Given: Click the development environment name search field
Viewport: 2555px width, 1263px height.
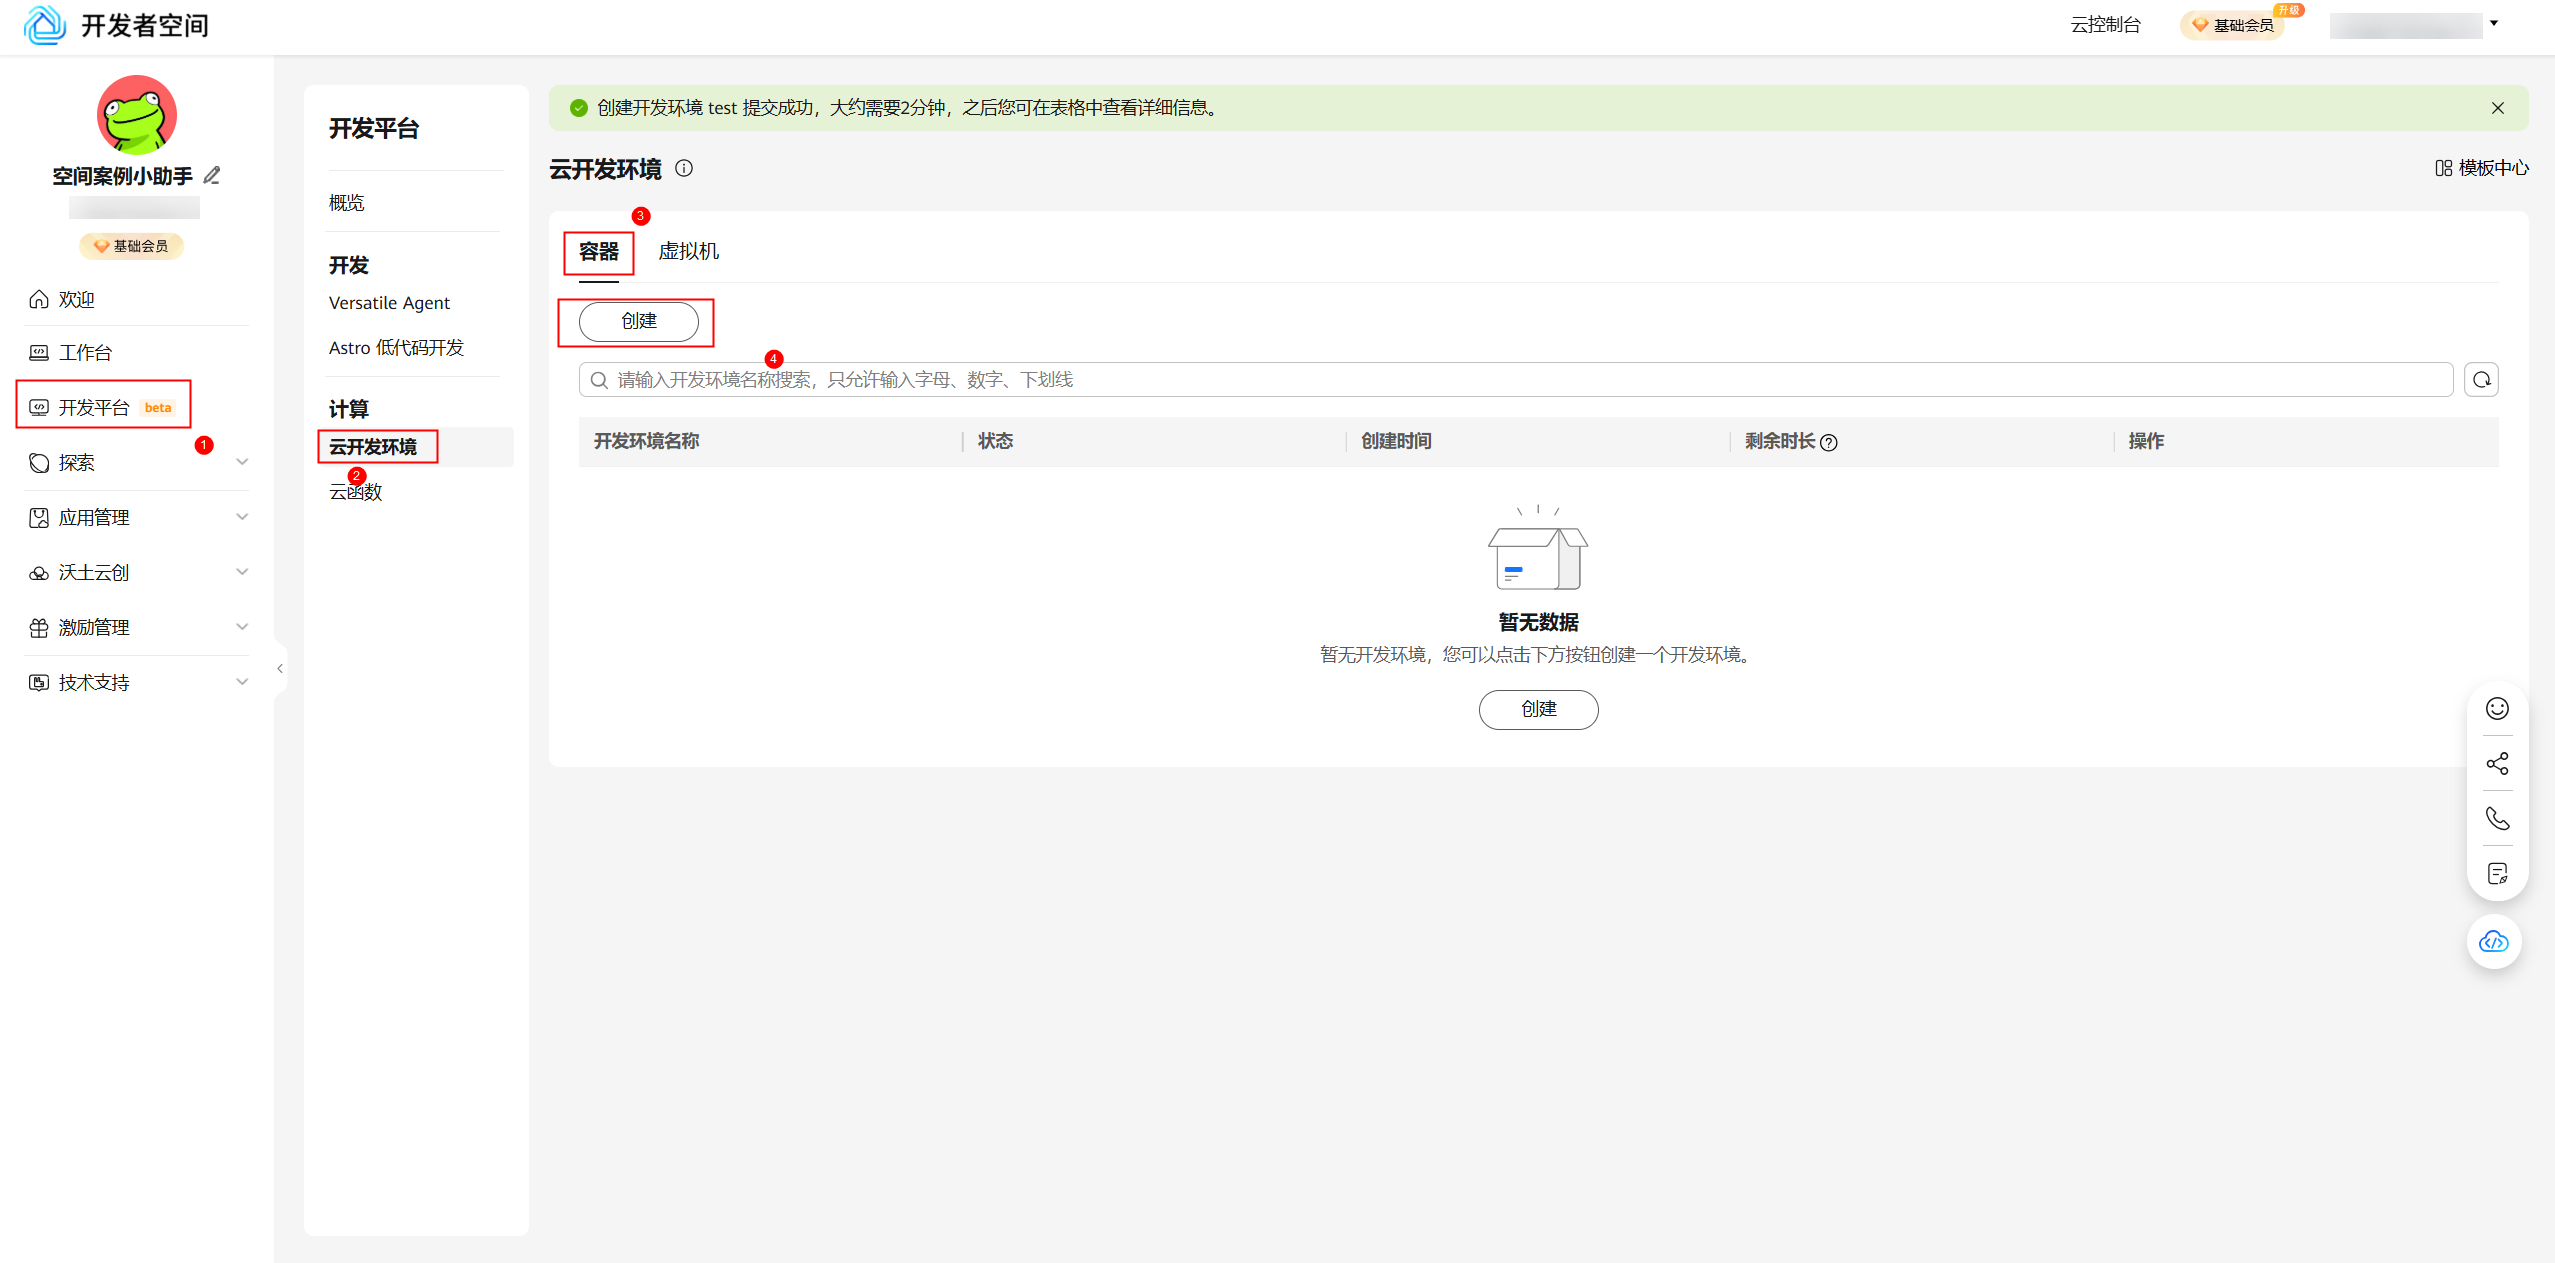Looking at the screenshot, I should click(x=1500, y=380).
